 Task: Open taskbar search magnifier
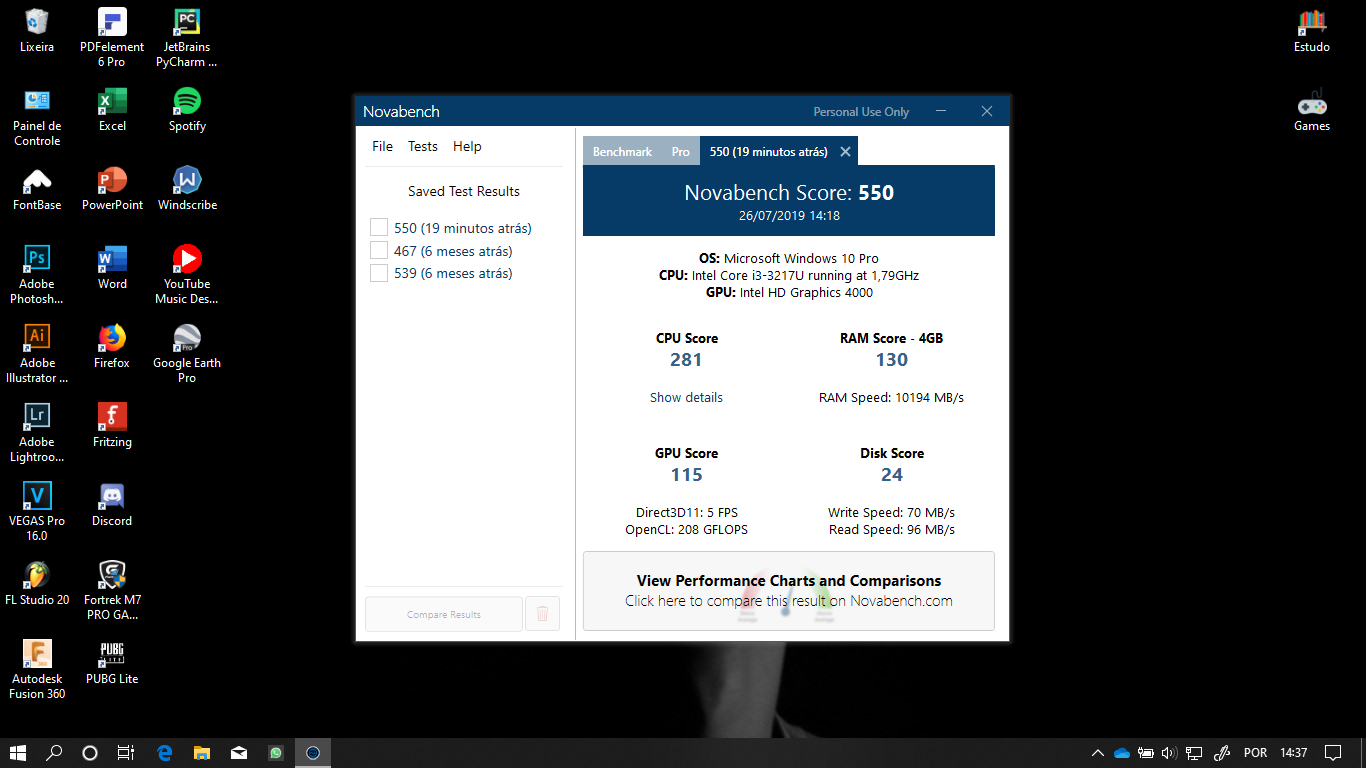click(54, 753)
